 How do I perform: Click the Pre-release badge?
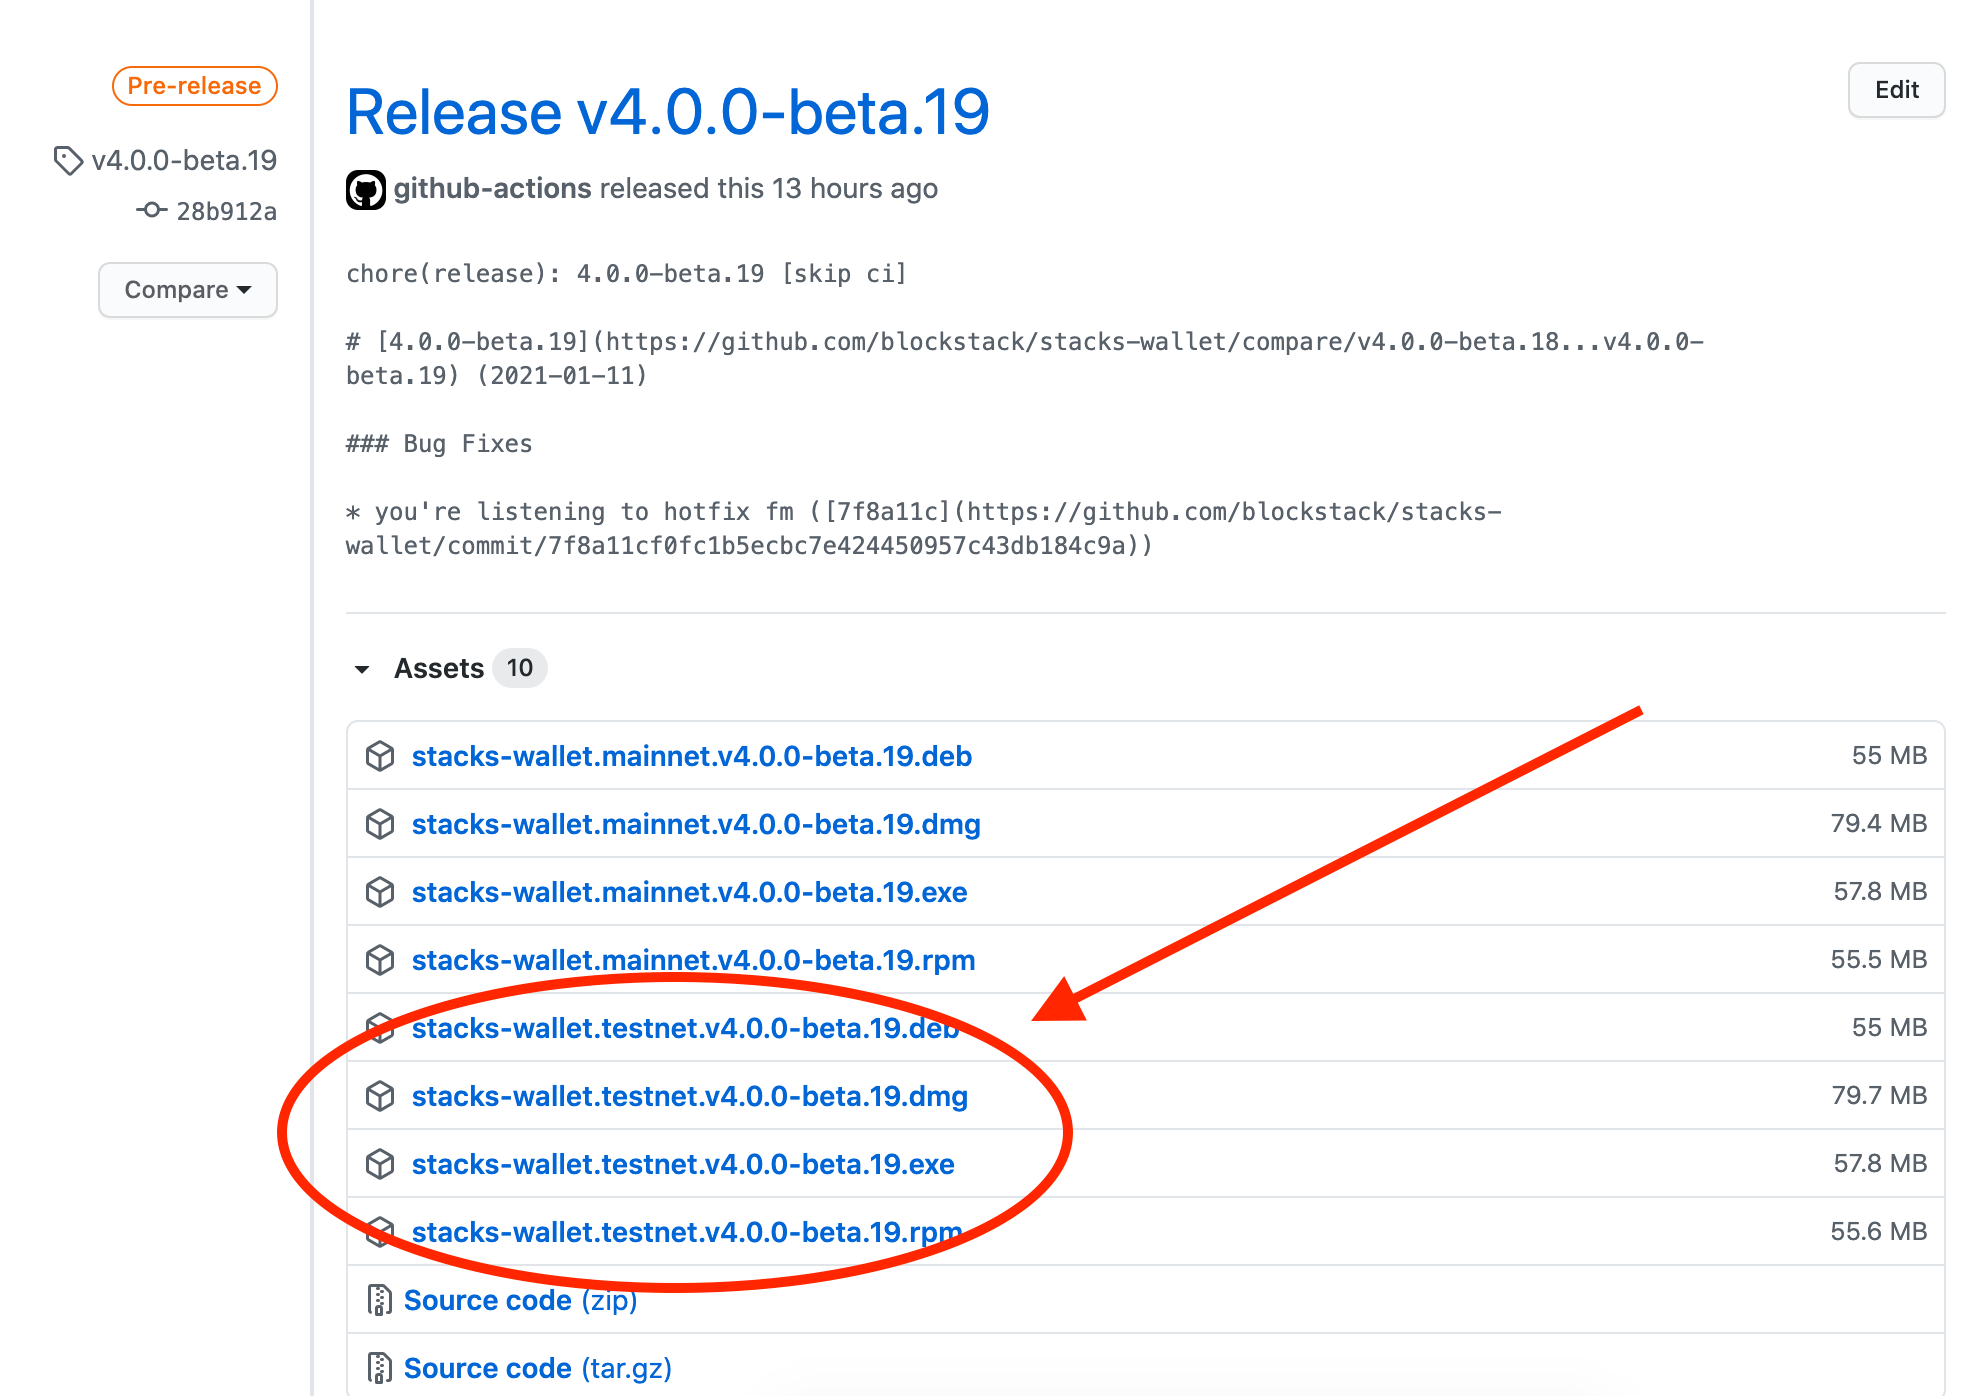click(x=194, y=86)
